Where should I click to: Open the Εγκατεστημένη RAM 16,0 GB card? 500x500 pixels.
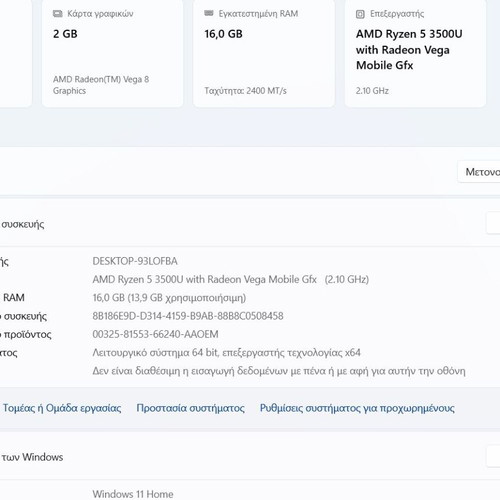coord(264,53)
